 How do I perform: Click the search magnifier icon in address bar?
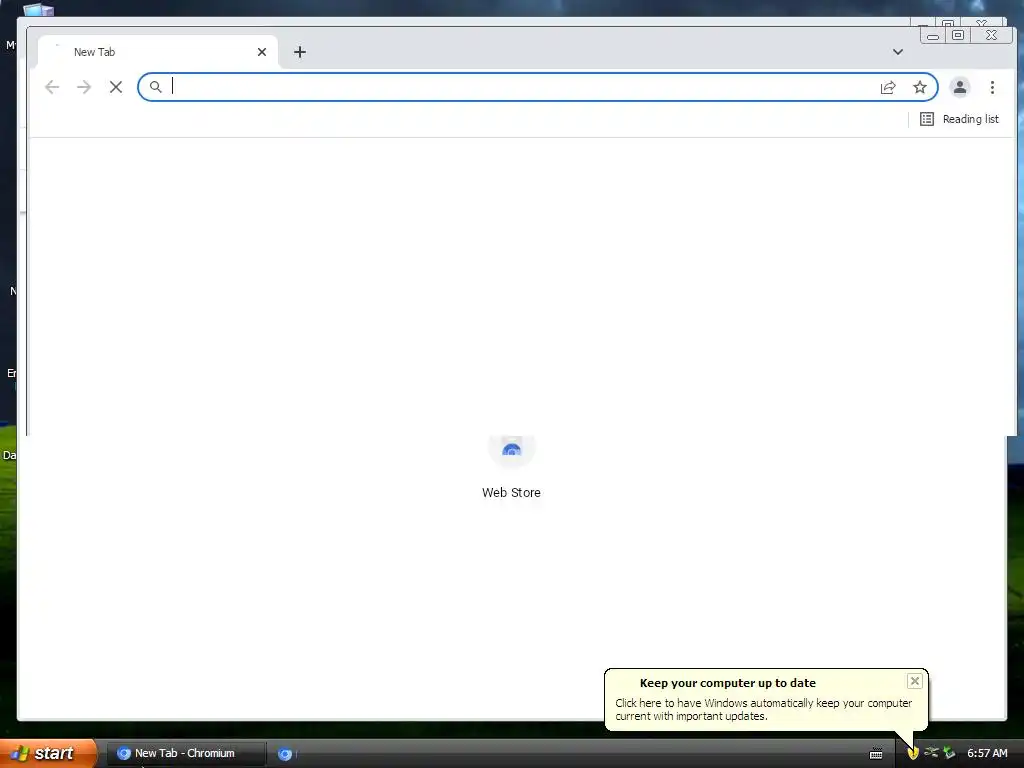coord(155,87)
